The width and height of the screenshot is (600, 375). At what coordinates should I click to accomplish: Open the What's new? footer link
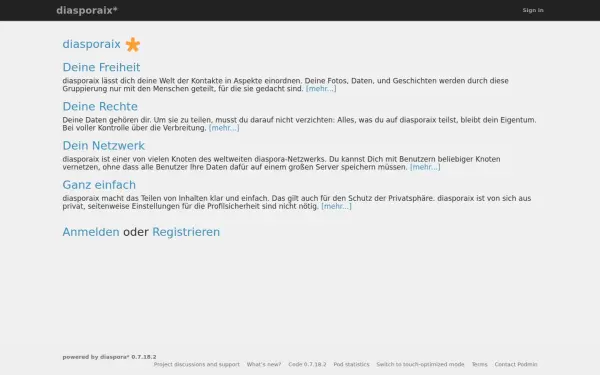click(x=264, y=364)
